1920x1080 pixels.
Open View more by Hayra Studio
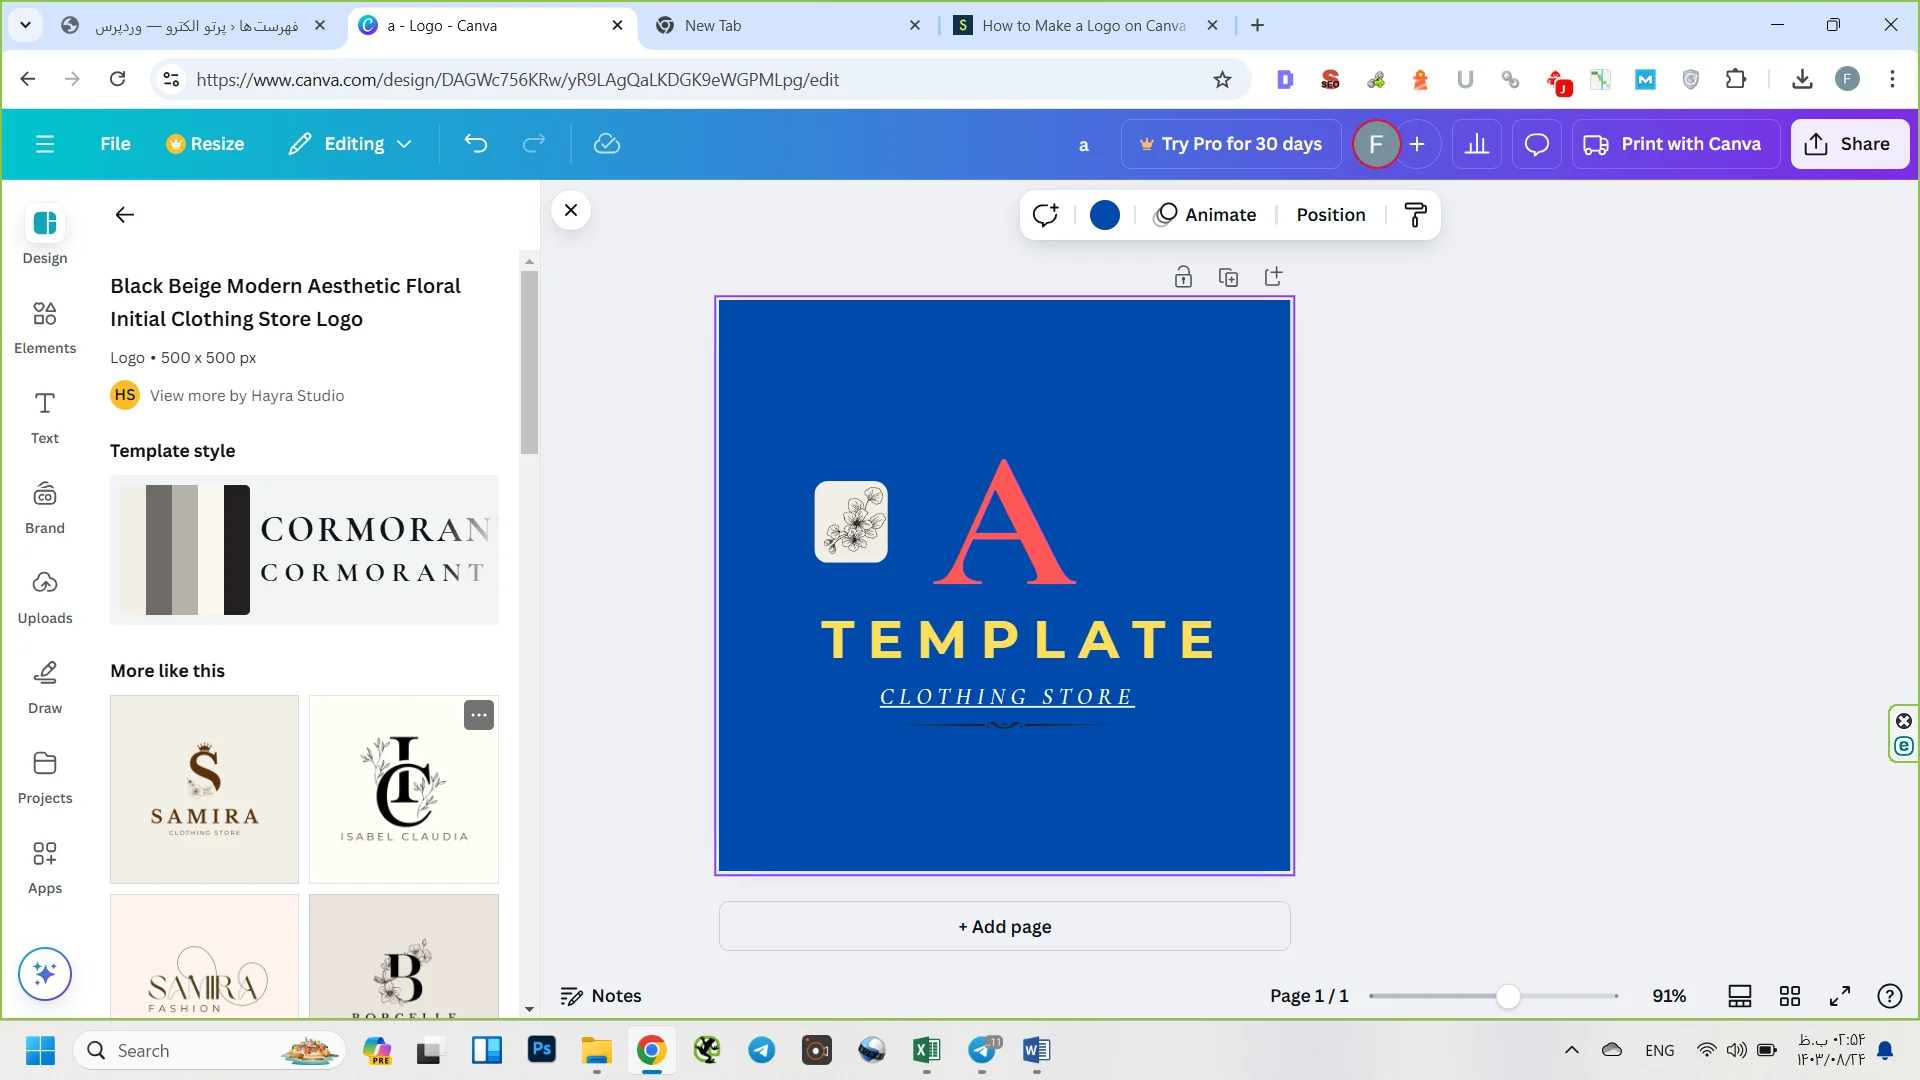247,396
